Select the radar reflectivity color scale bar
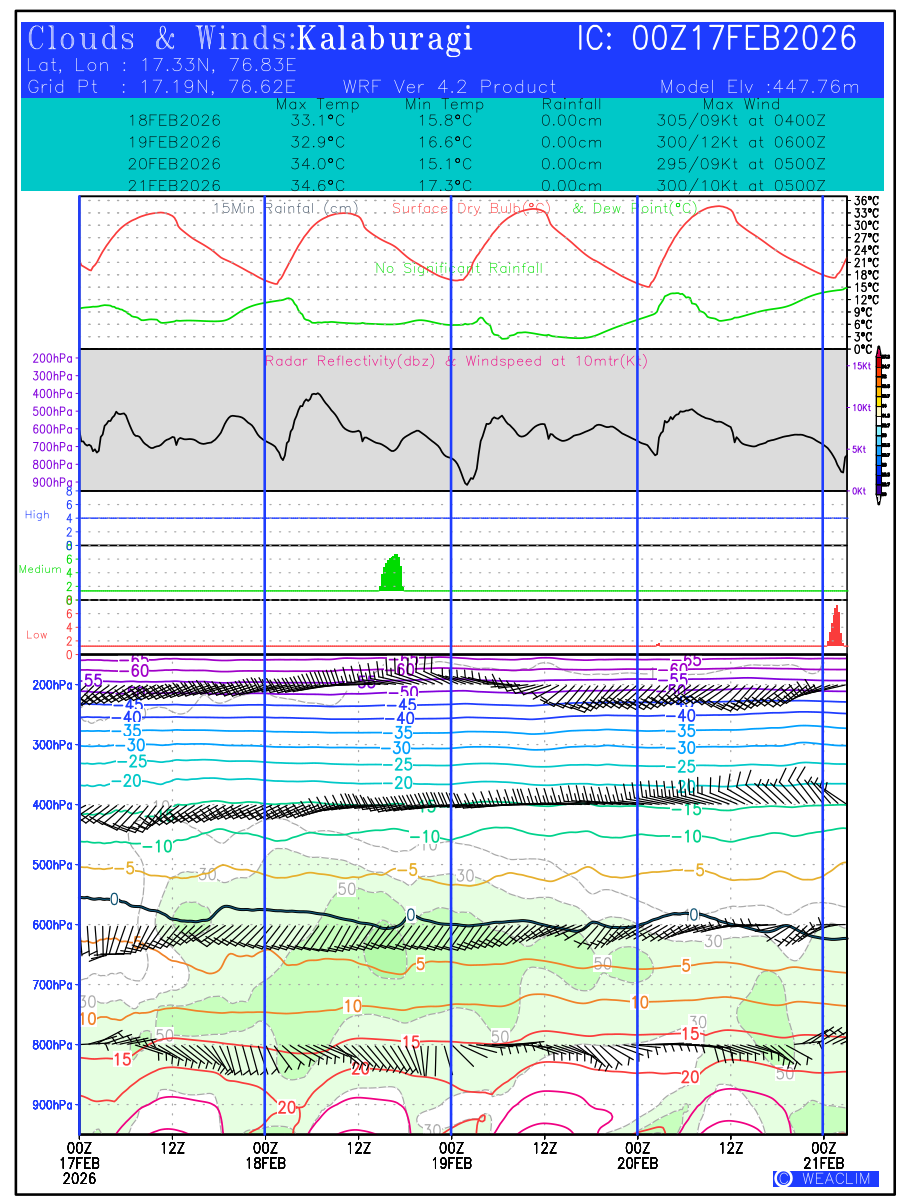 point(879,421)
